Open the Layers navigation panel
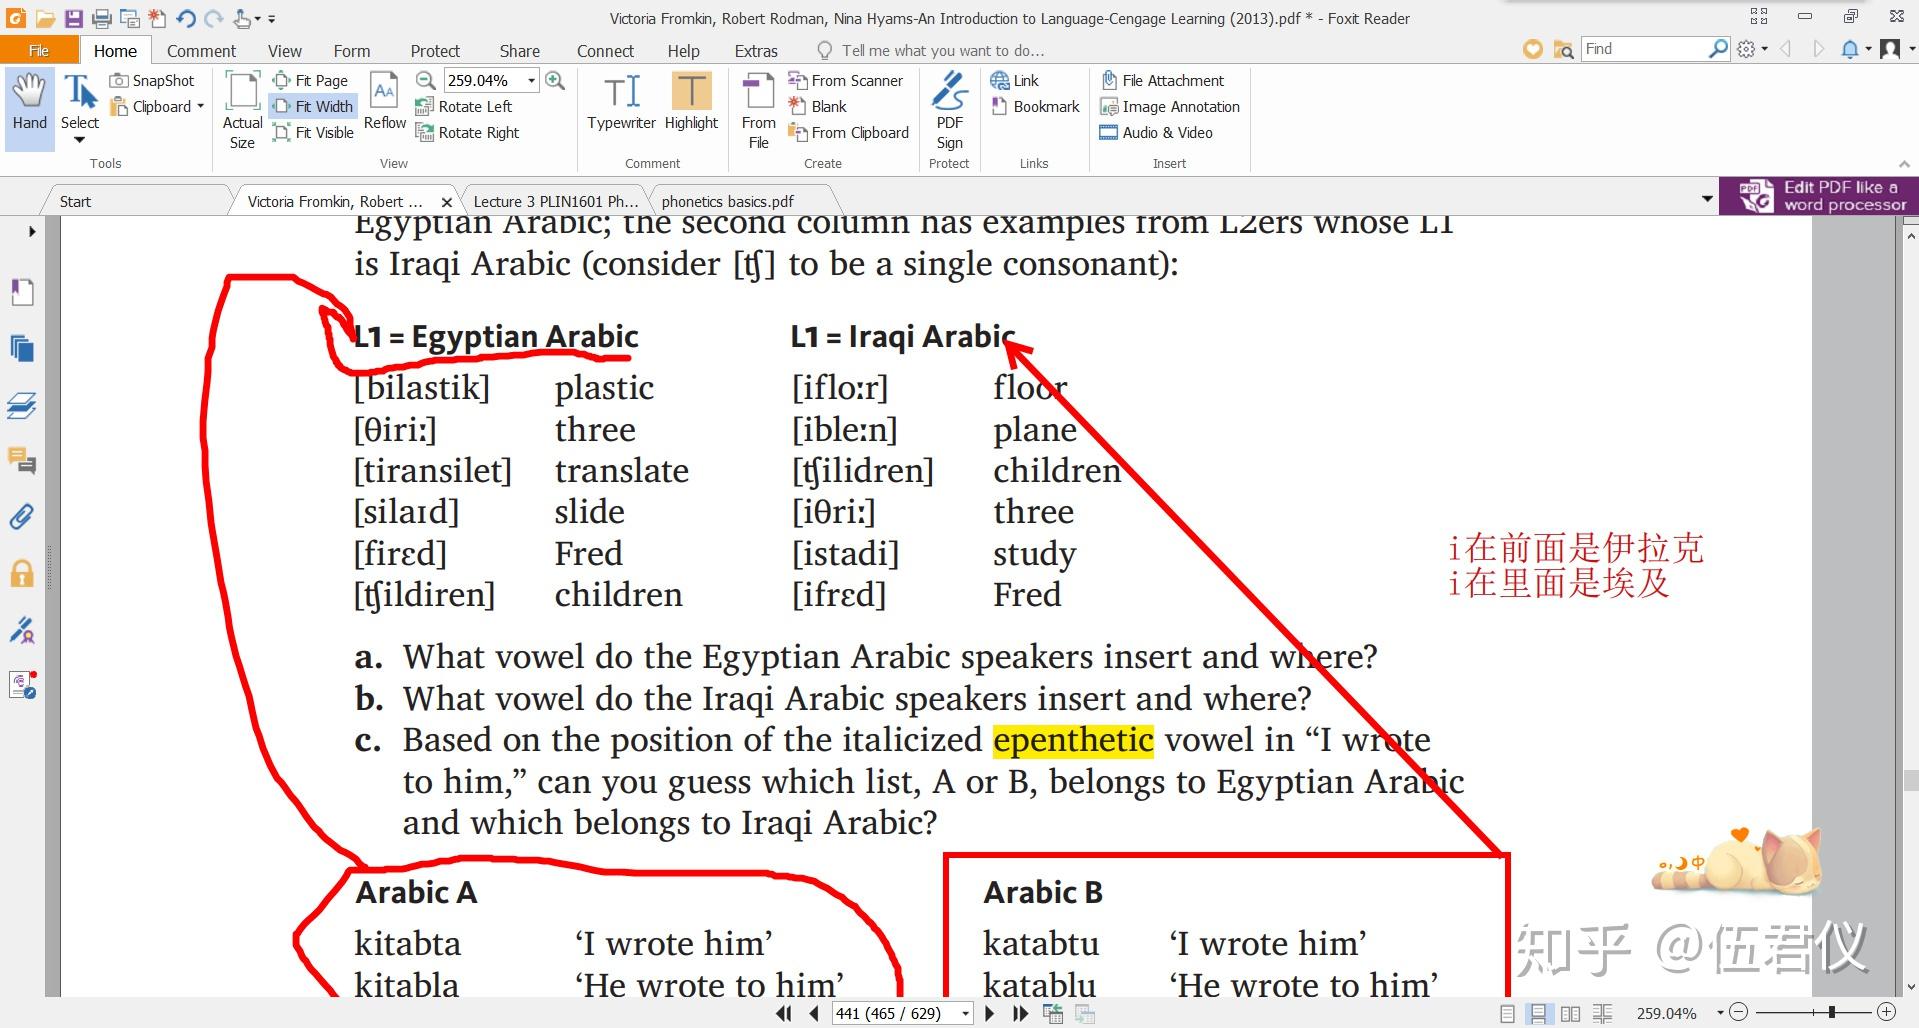Screen dimensions: 1919x1028 point(22,405)
